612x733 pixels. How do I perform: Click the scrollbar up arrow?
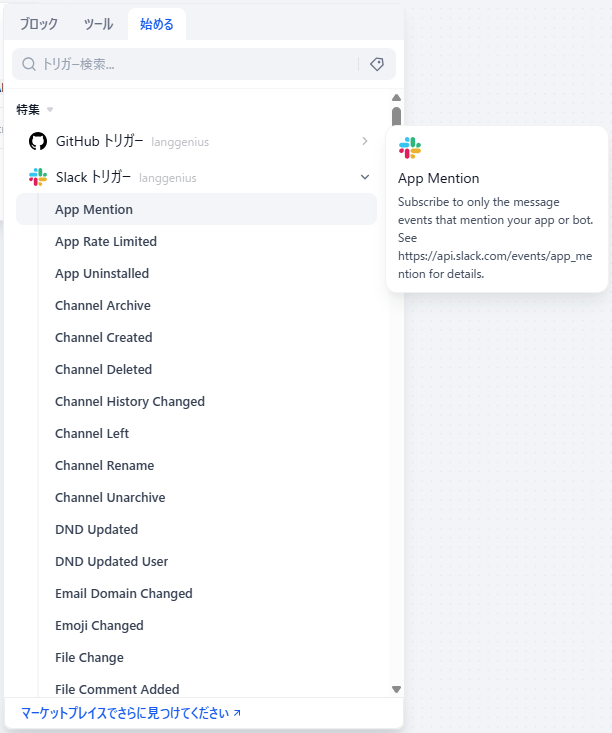point(396,98)
